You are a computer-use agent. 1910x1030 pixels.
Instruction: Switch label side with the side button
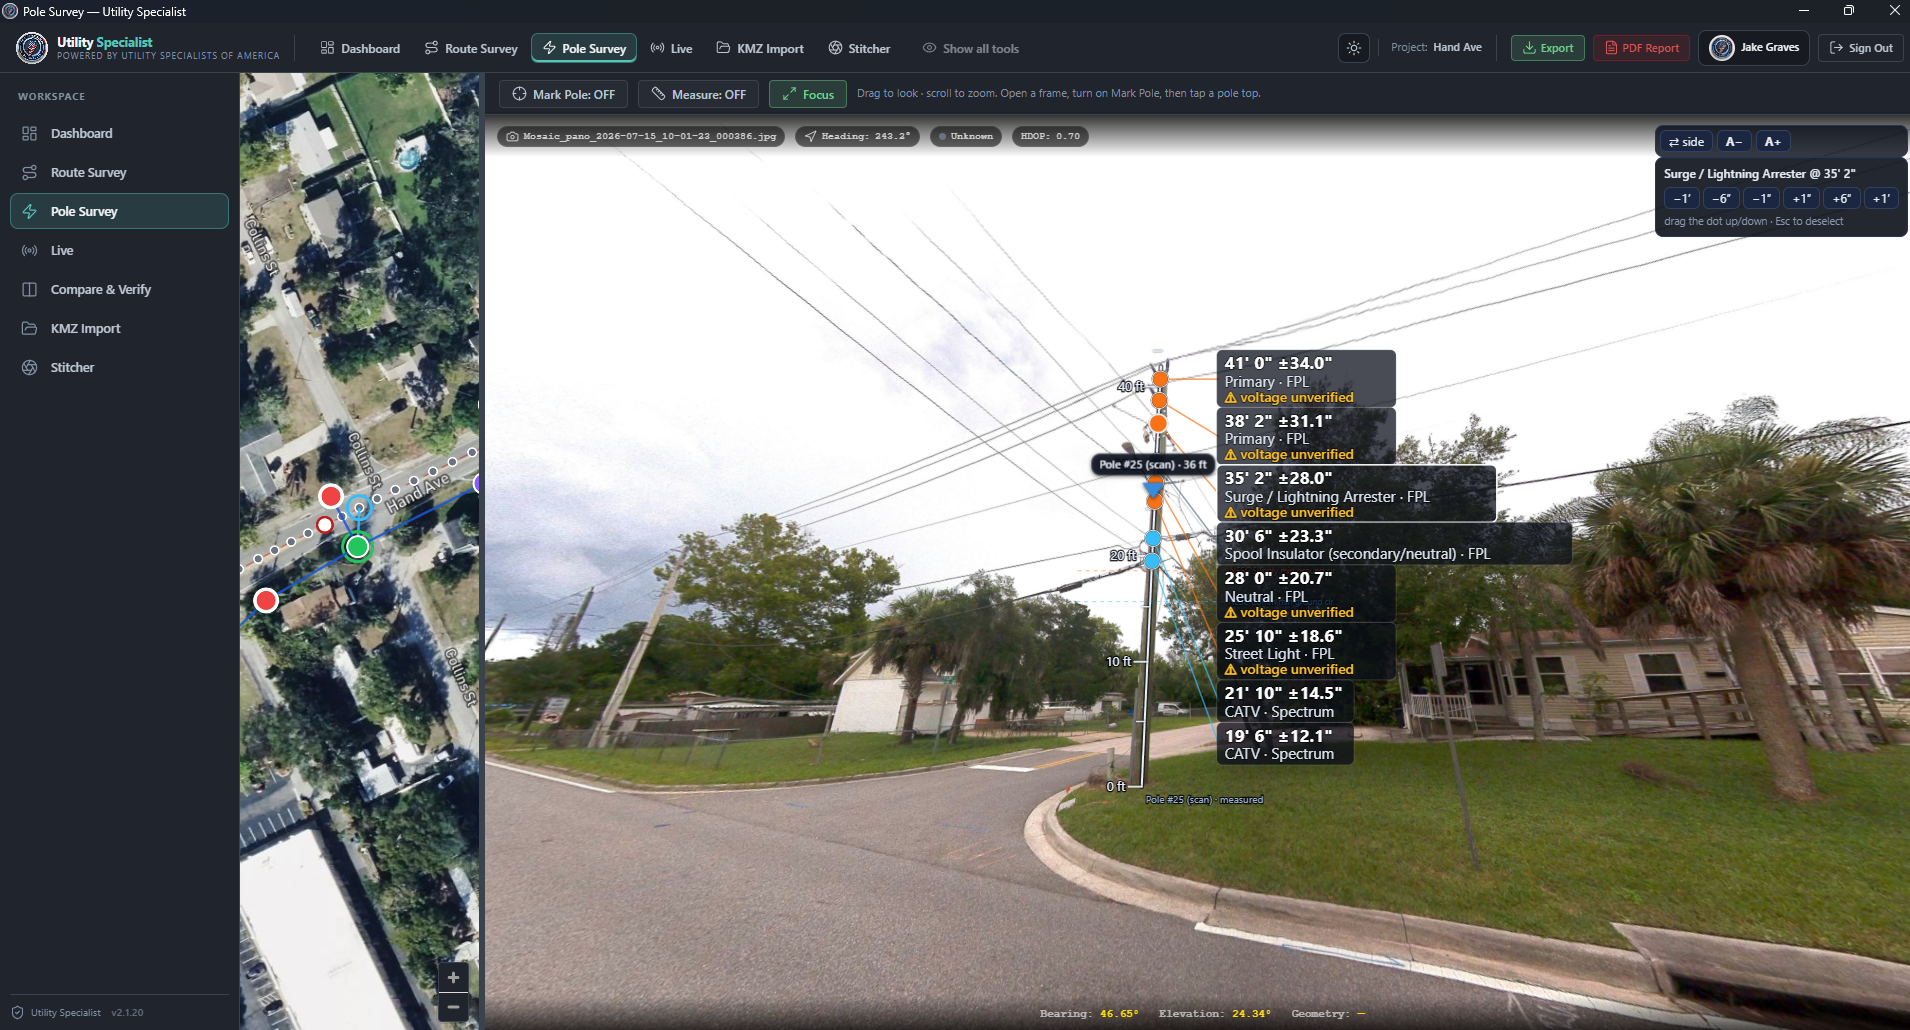click(x=1686, y=142)
